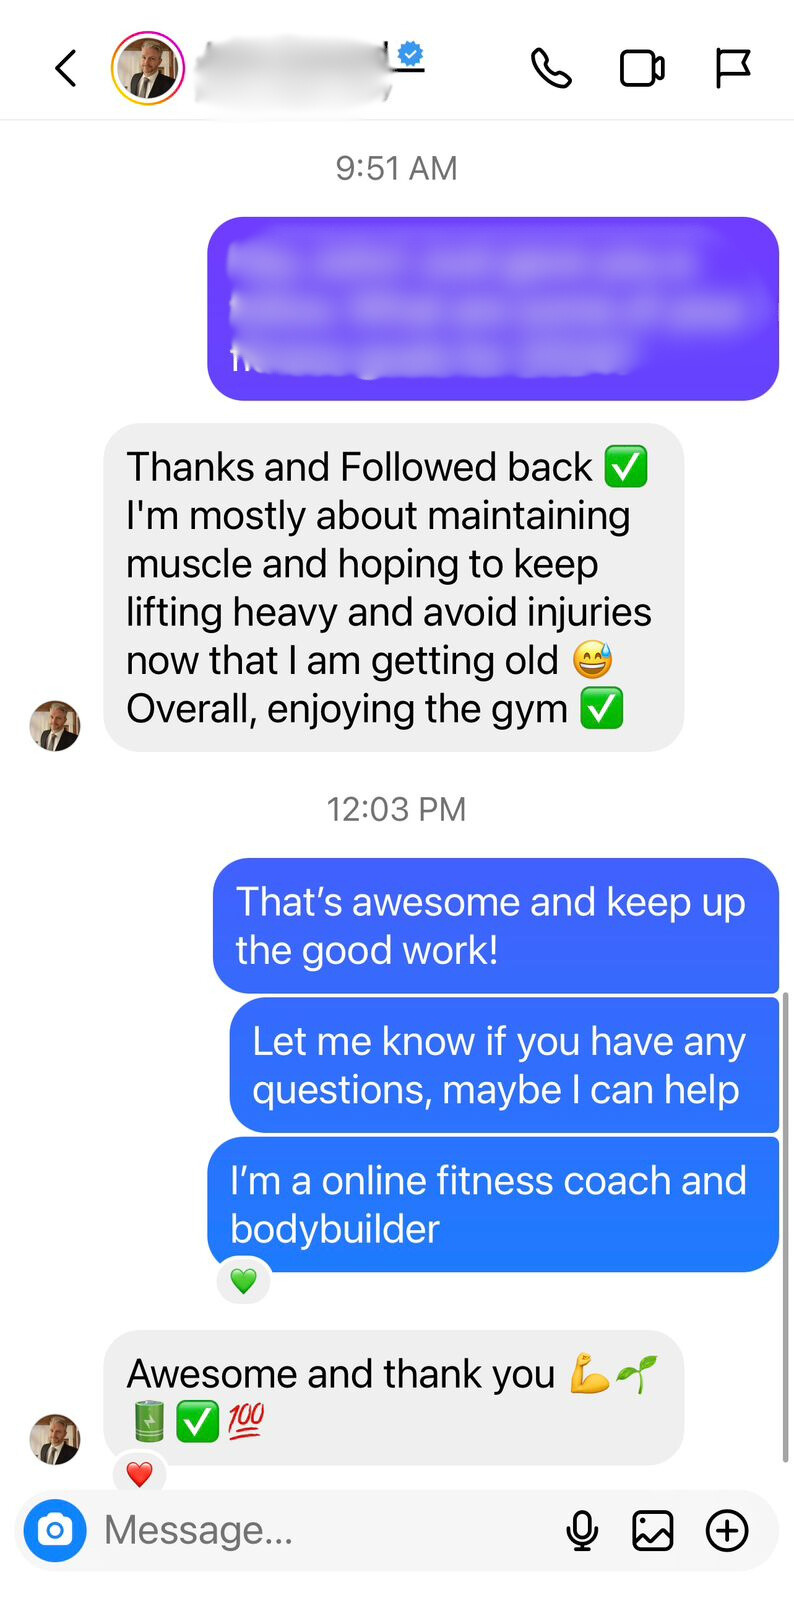Tap the verified badge beside username
This screenshot has height=1600, width=794.
point(410,54)
